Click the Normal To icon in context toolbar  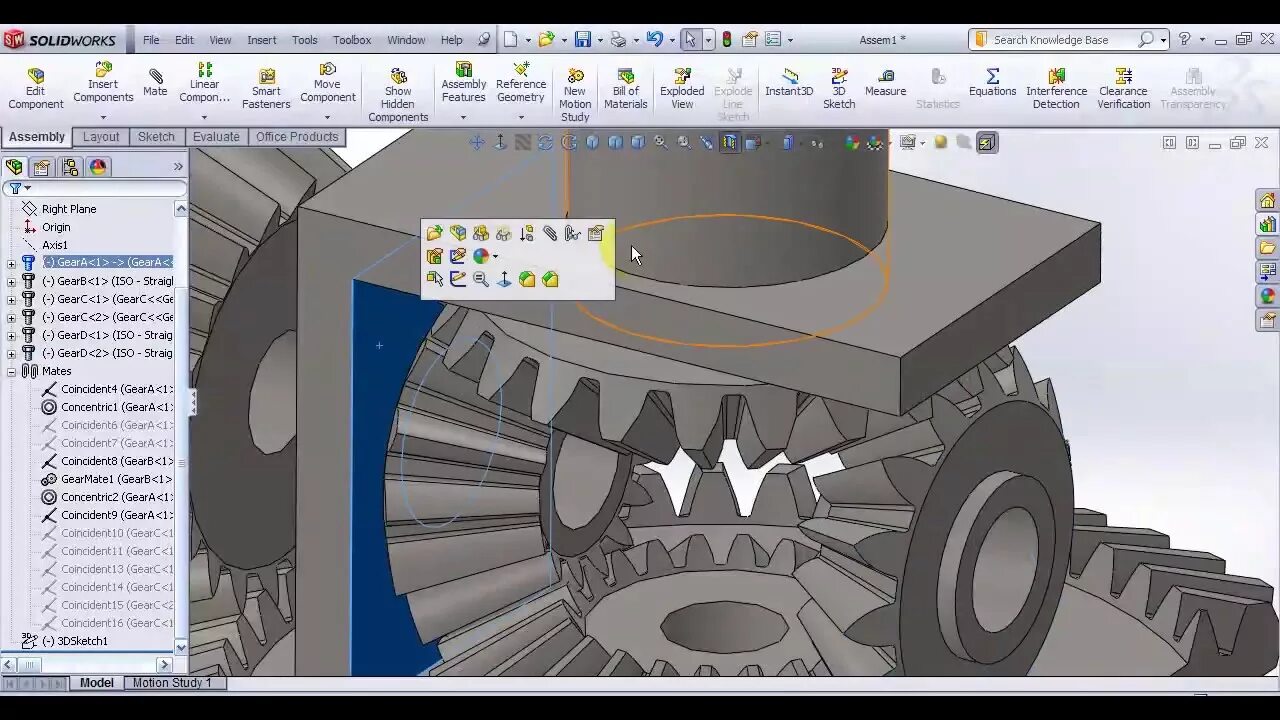pos(504,279)
